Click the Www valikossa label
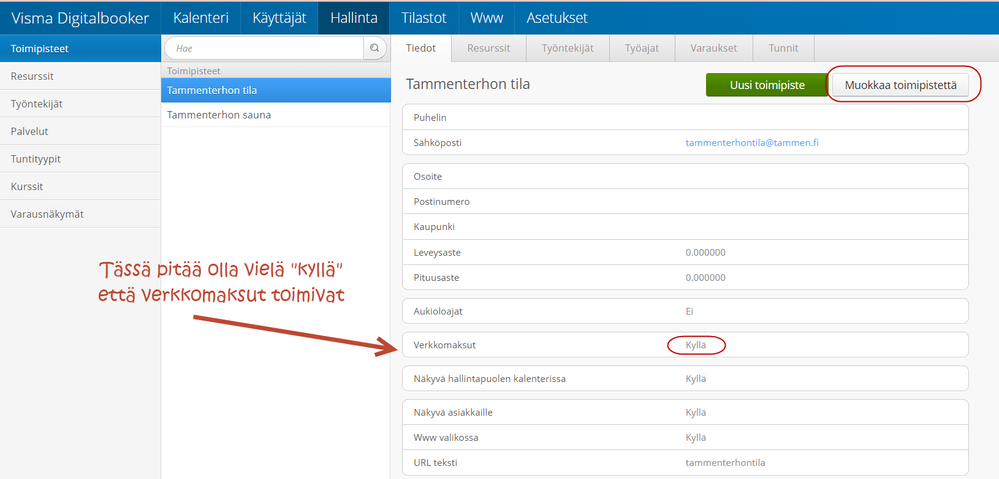Screen dimensions: 999x479 coord(445,438)
